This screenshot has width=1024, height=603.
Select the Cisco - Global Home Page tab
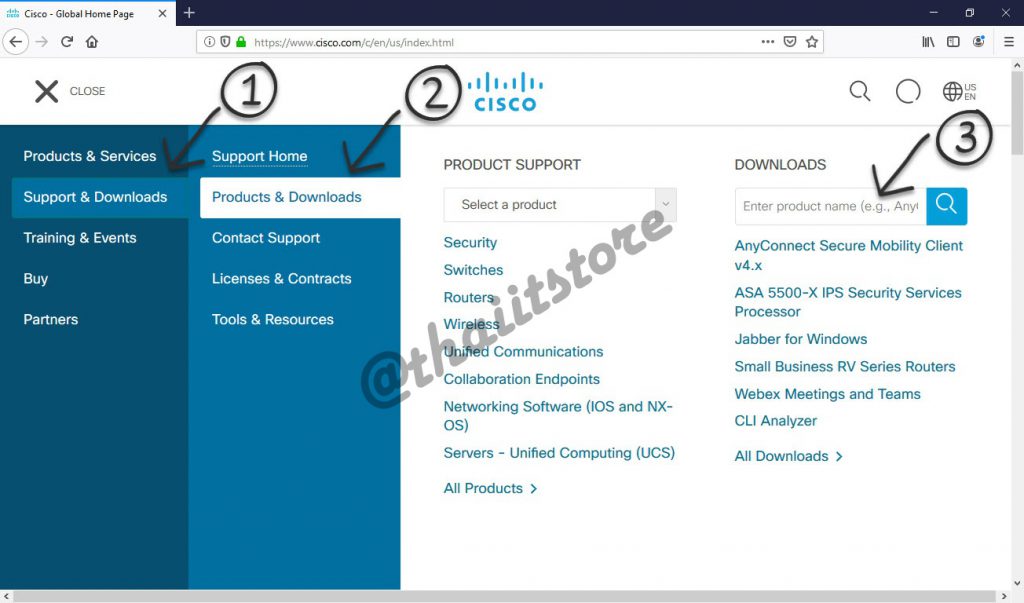(88, 13)
